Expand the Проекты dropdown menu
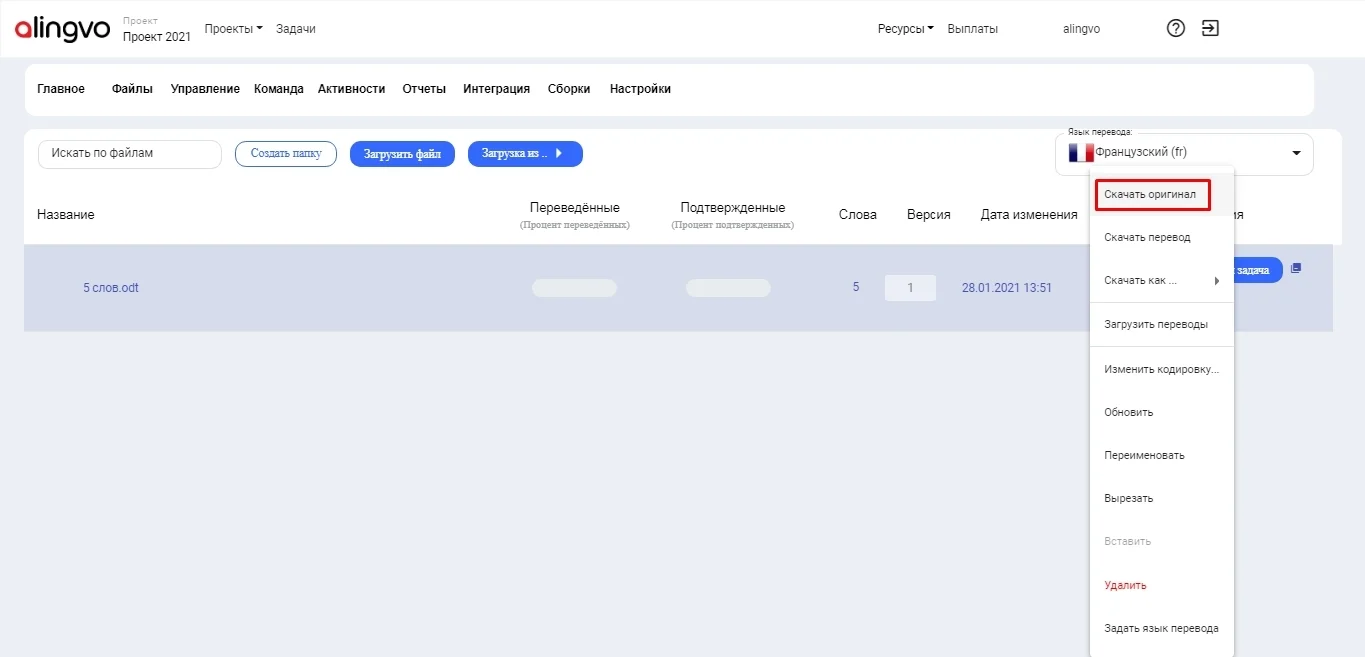 (233, 29)
